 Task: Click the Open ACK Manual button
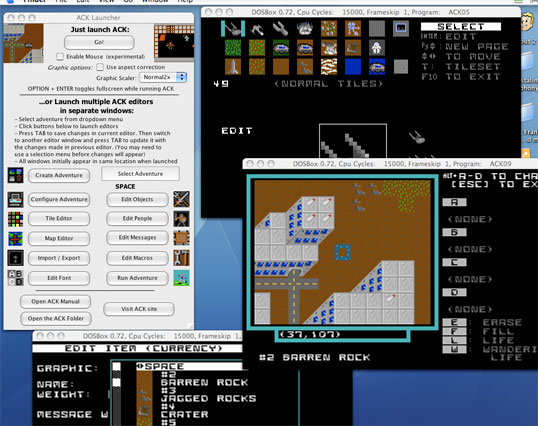point(56,301)
